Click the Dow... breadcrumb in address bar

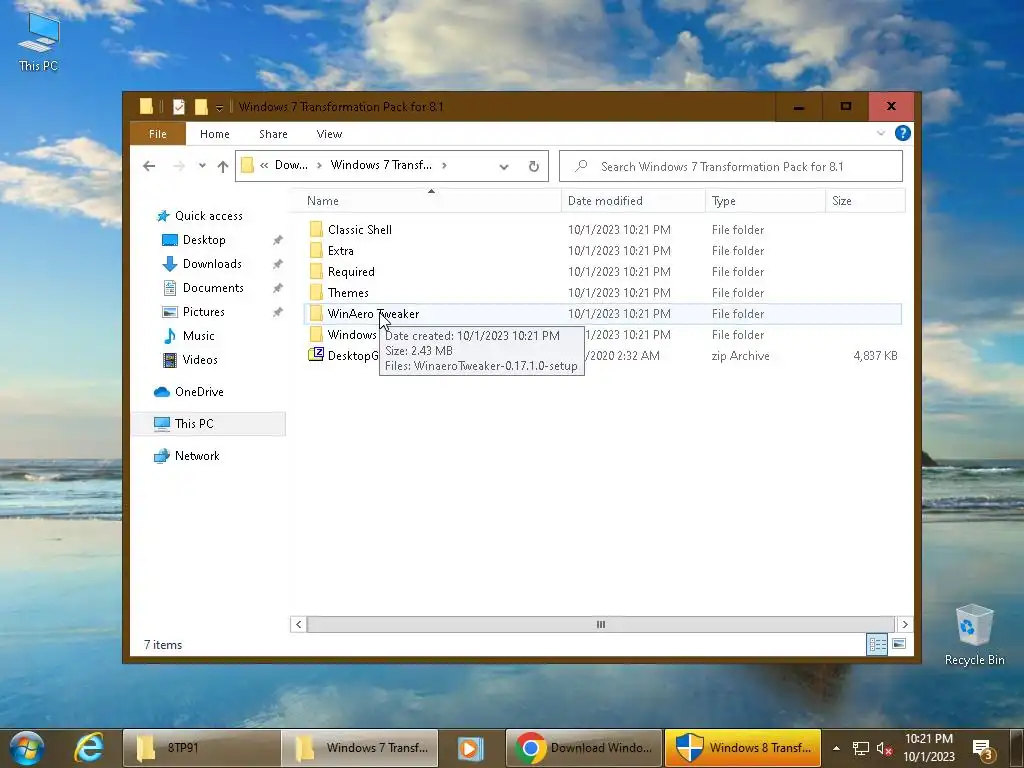291,165
